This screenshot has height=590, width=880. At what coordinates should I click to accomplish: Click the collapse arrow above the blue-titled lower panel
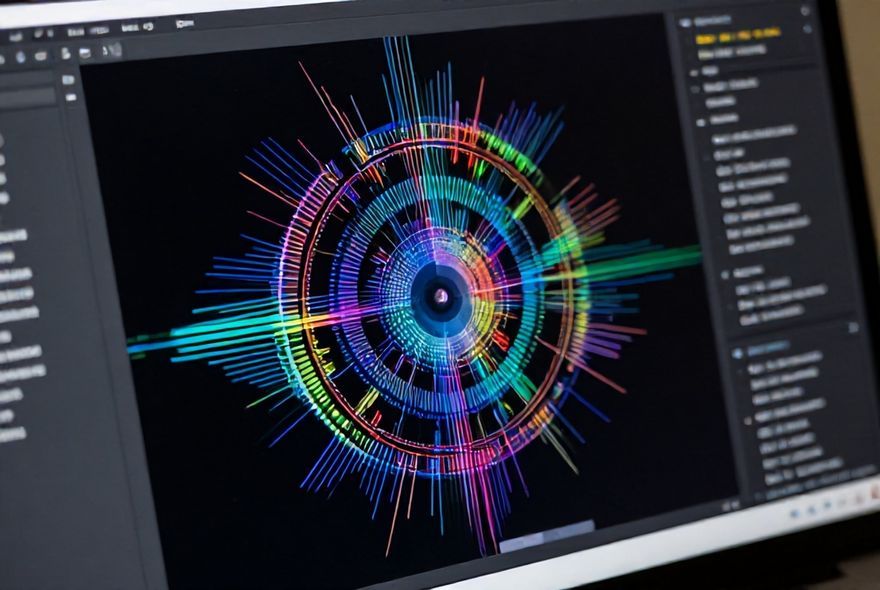851,326
